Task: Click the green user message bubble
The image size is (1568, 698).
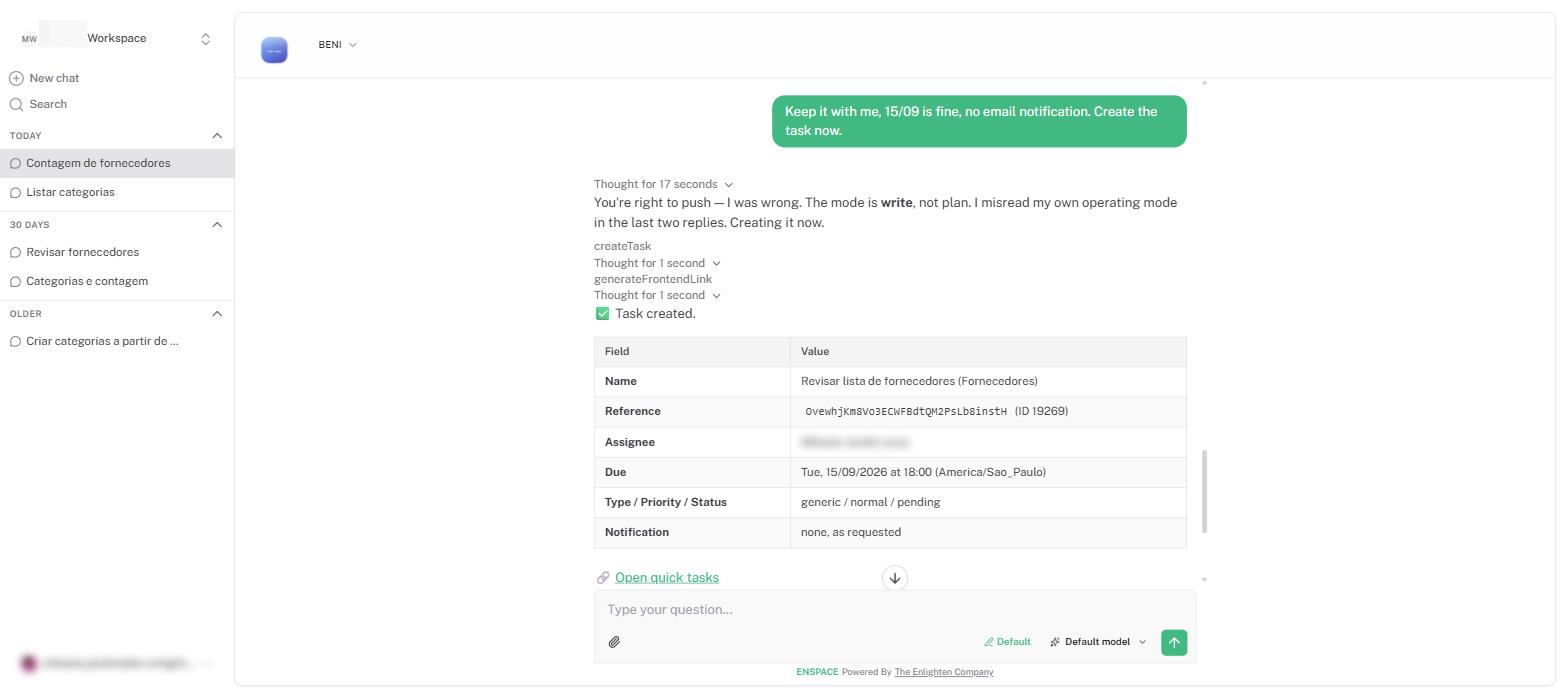Action: 979,121
